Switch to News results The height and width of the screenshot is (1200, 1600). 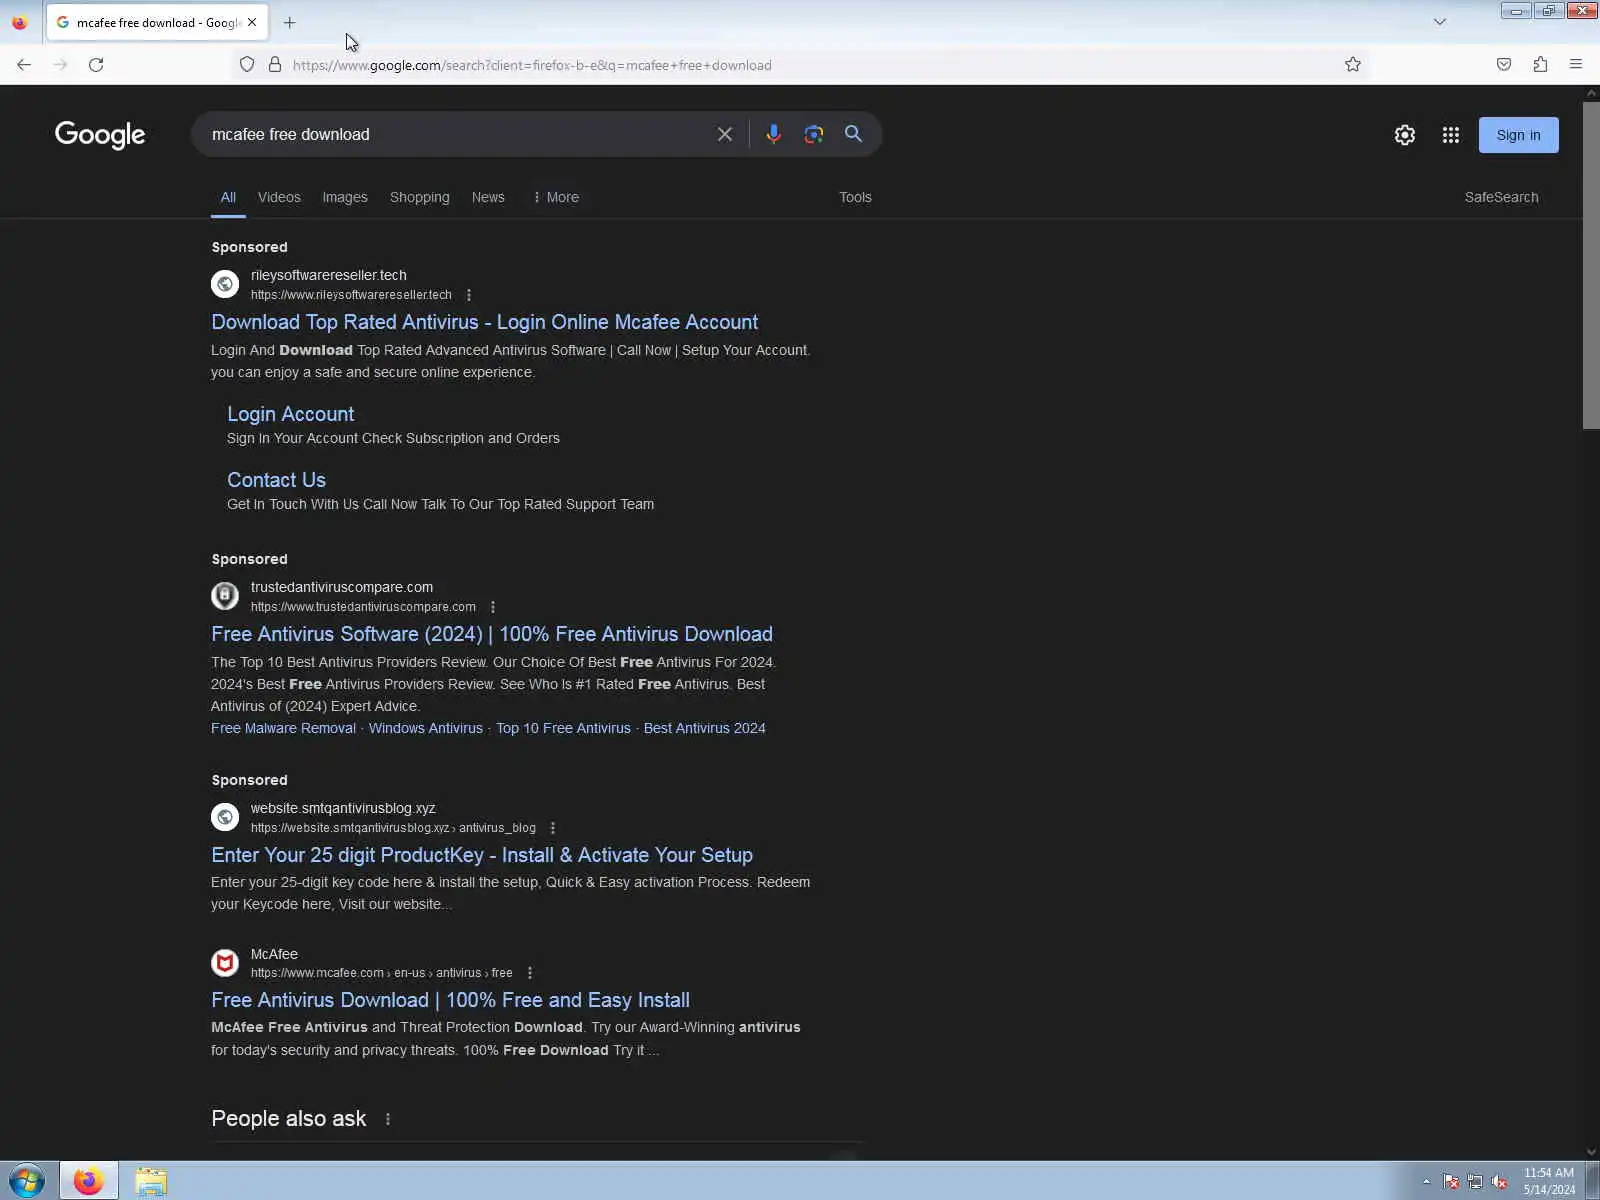[488, 197]
